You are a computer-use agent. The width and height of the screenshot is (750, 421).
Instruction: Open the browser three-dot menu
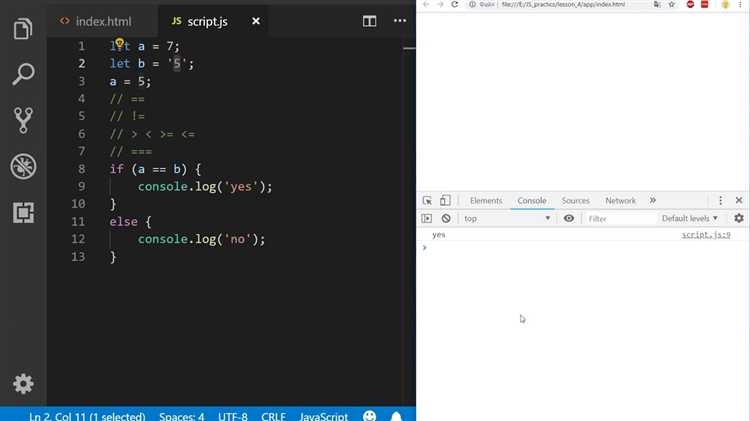[x=740, y=4]
